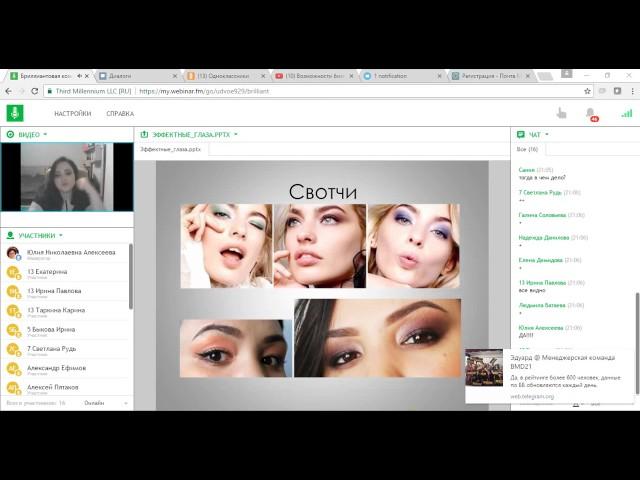Select participant 7 Светлана Рудь
The width and height of the screenshot is (640, 480).
pyautogui.click(x=65, y=349)
